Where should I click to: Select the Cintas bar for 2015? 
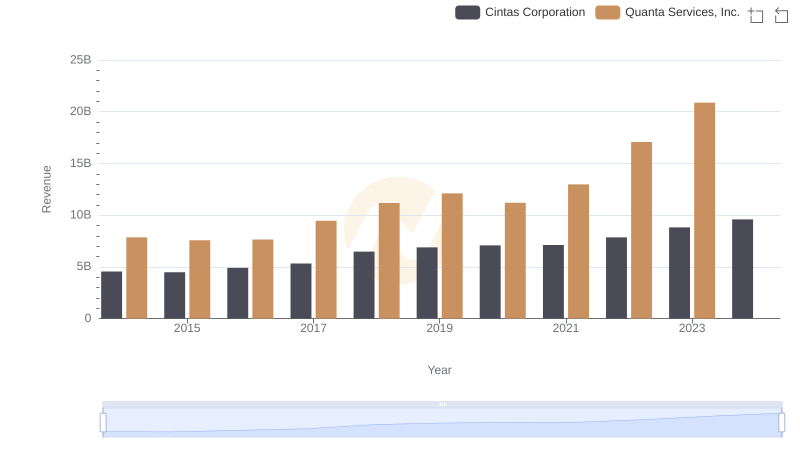(174, 295)
